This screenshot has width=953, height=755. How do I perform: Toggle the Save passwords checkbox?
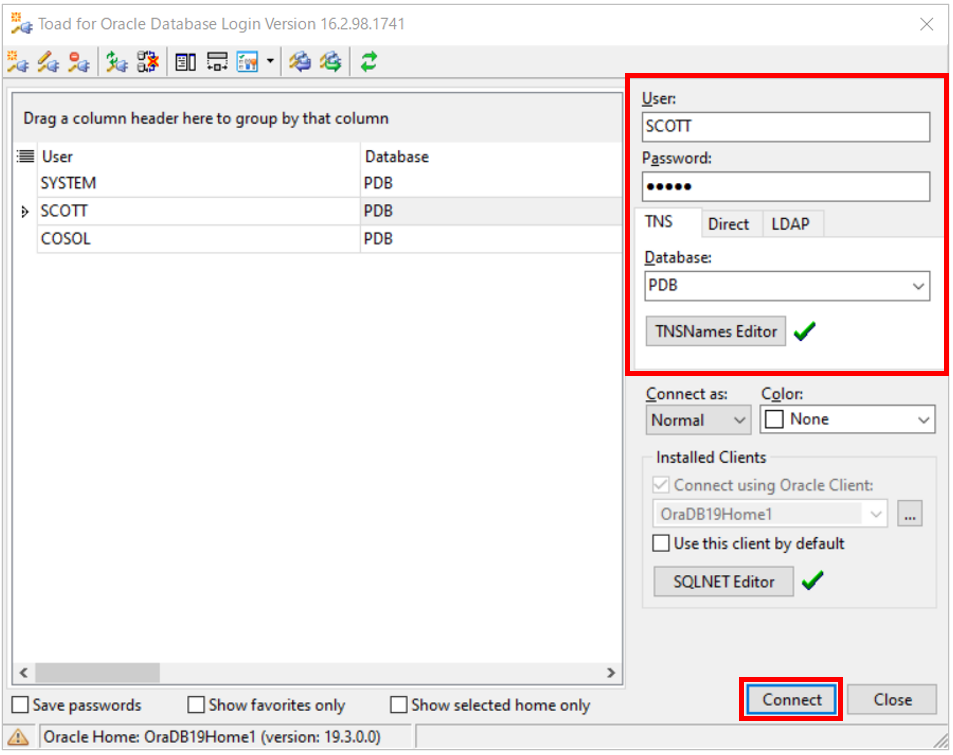[x=20, y=705]
